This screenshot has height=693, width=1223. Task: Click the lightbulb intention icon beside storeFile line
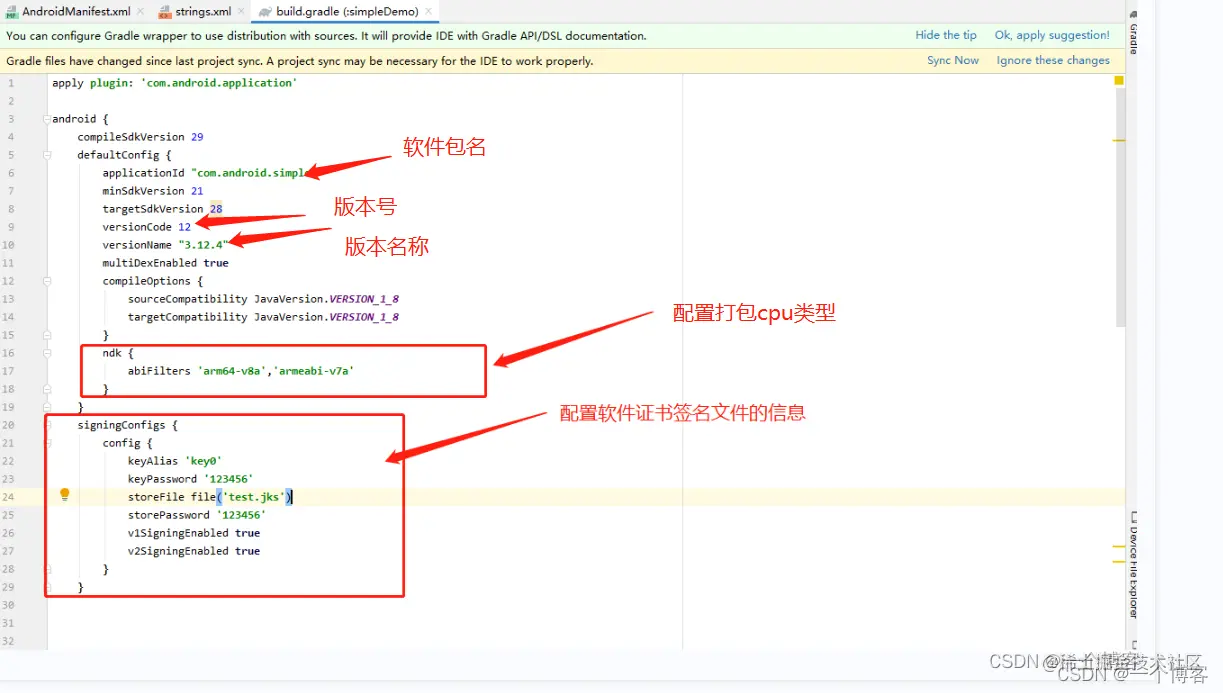tap(64, 496)
